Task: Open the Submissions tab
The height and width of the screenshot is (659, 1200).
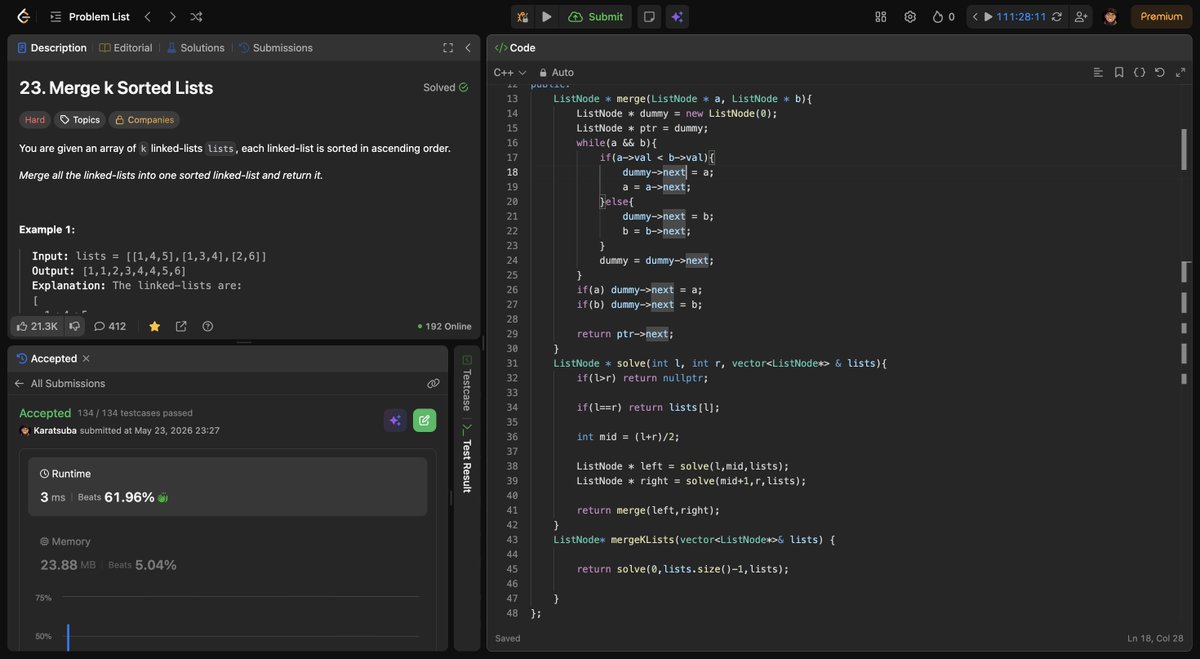Action: pyautogui.click(x=275, y=47)
